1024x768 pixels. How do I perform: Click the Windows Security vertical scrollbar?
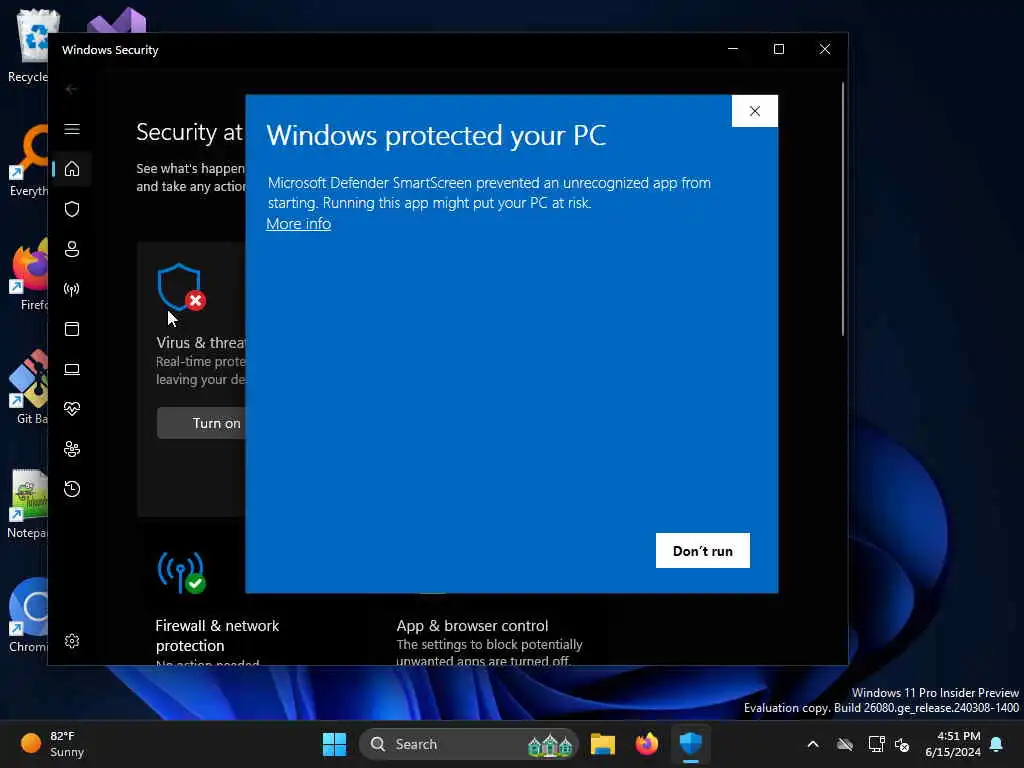[842, 209]
